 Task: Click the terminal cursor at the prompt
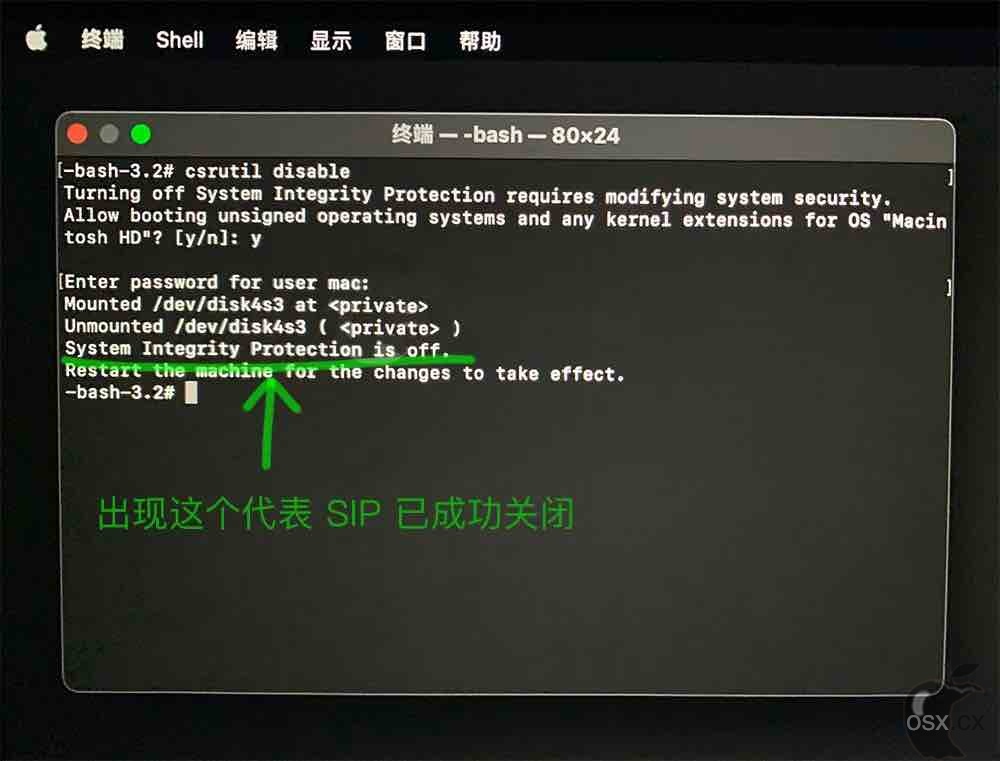tap(191, 393)
